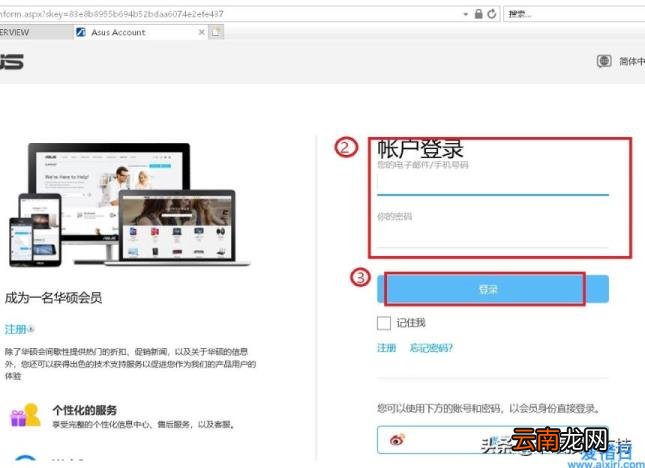Click the globe language icon
645x468 pixels.
604,61
